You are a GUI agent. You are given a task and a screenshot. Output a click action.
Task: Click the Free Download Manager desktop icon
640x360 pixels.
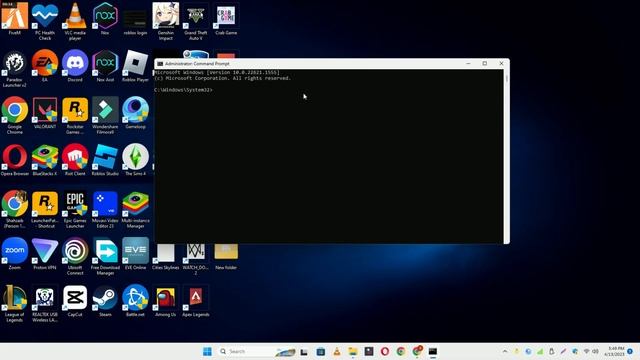[x=105, y=257]
